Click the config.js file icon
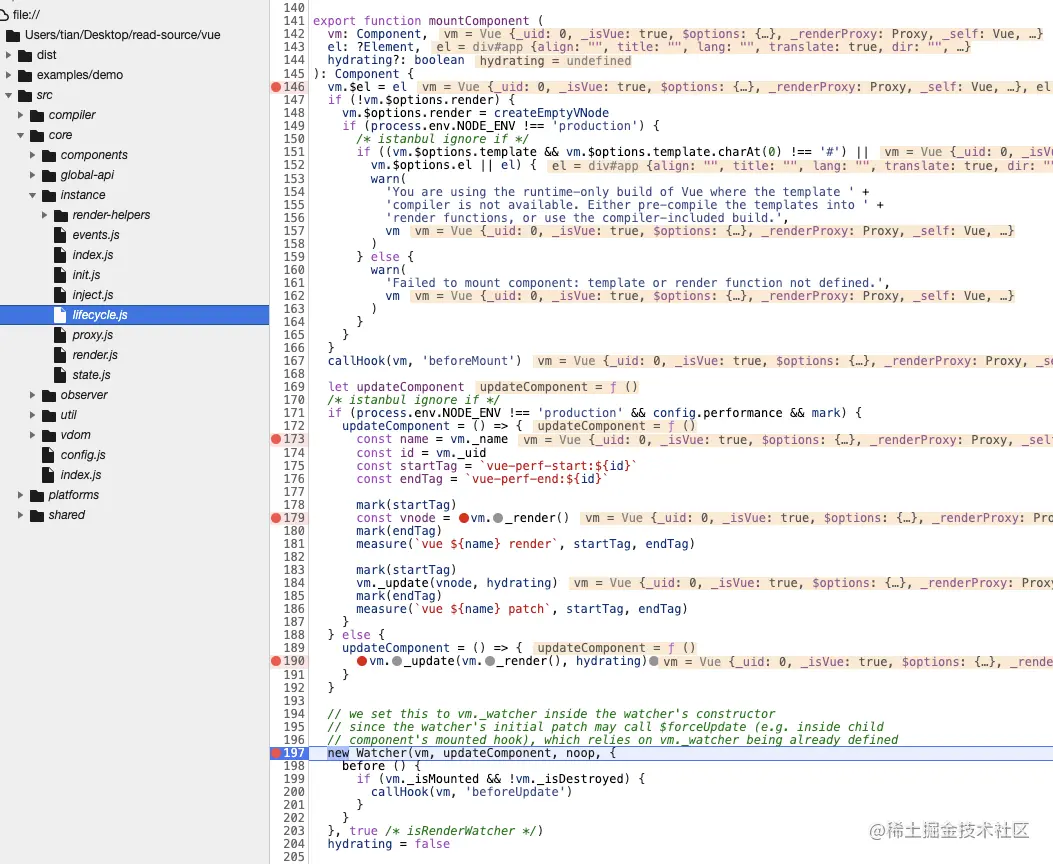 pyautogui.click(x=48, y=455)
